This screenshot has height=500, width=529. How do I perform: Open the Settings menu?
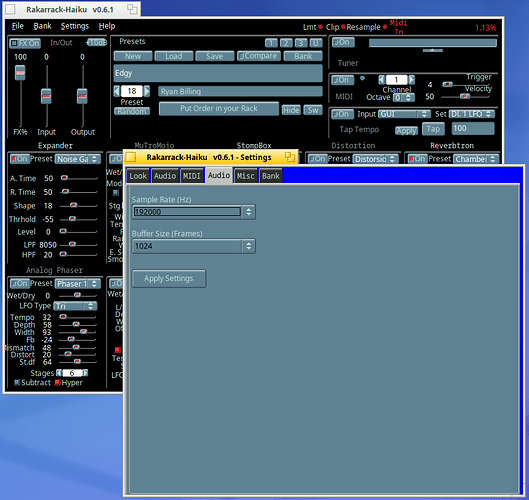[75, 26]
